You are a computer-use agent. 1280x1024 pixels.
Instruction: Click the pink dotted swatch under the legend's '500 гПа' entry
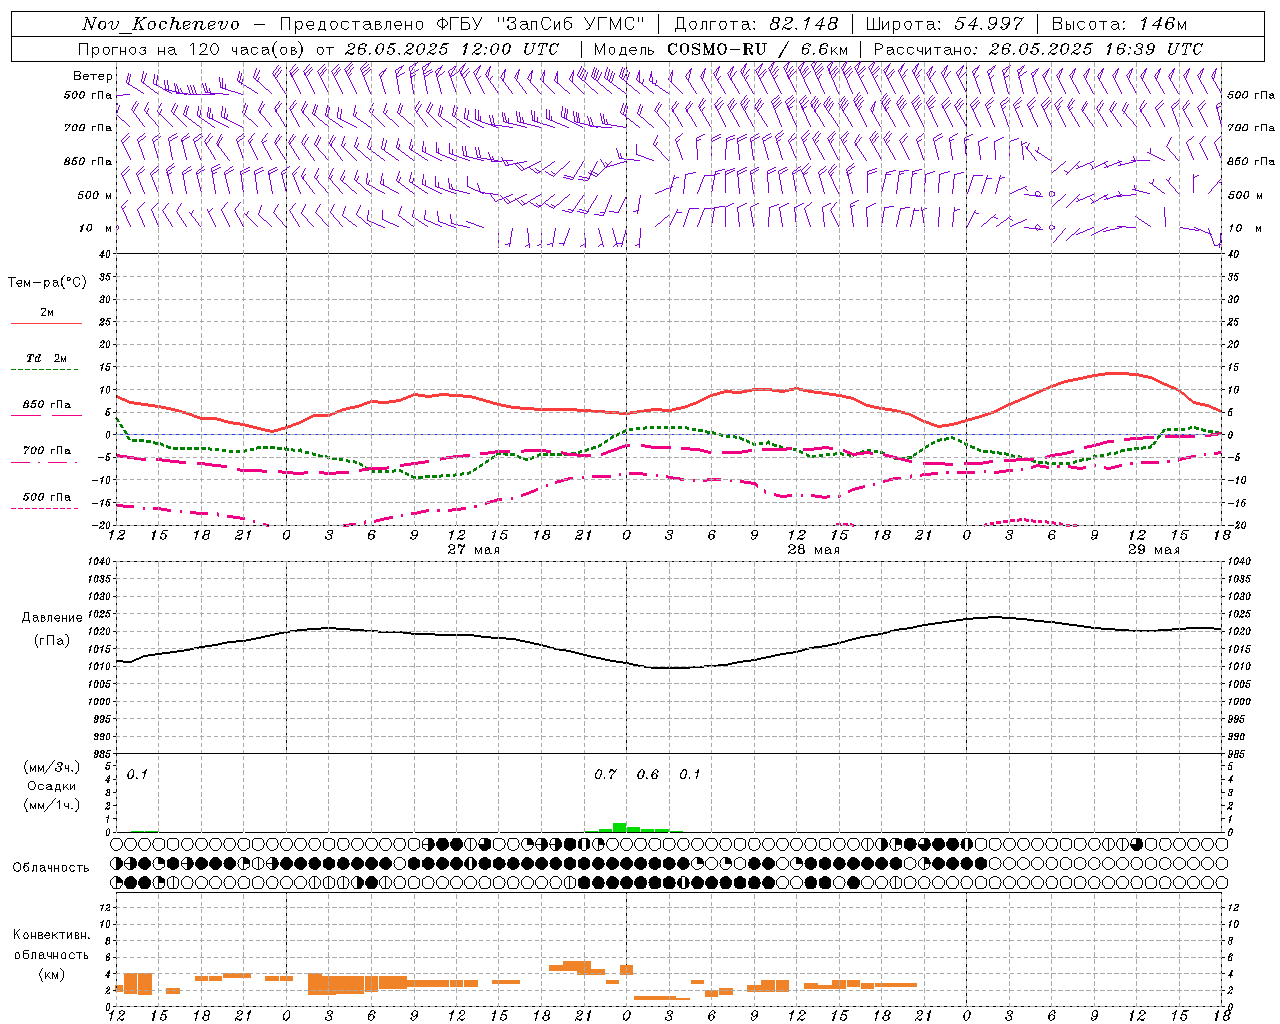click(44, 509)
